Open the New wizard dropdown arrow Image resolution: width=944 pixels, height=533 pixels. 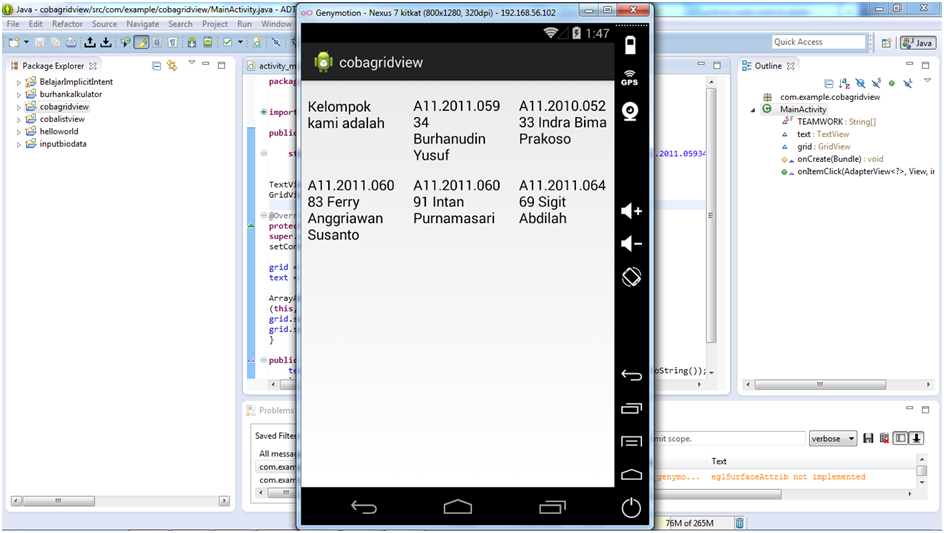(26, 42)
